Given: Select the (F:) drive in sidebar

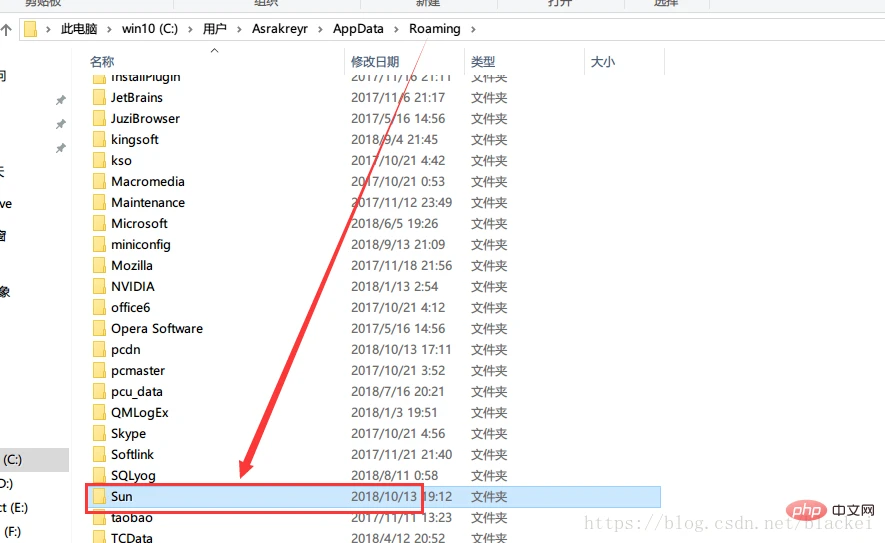Looking at the screenshot, I should [x=12, y=531].
